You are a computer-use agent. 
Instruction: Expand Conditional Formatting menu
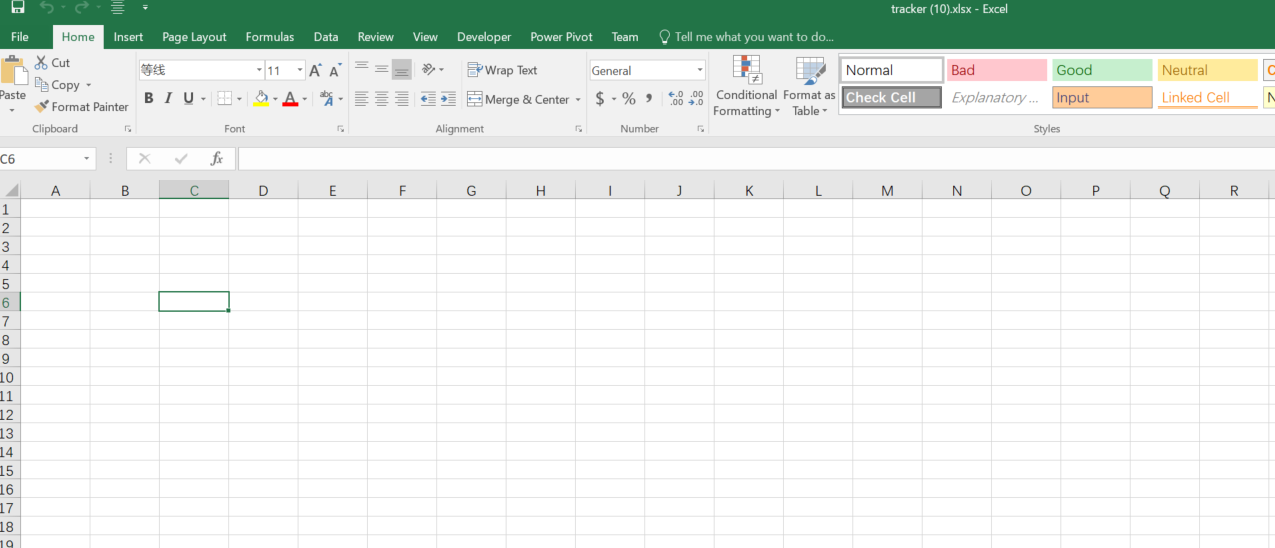pos(746,86)
